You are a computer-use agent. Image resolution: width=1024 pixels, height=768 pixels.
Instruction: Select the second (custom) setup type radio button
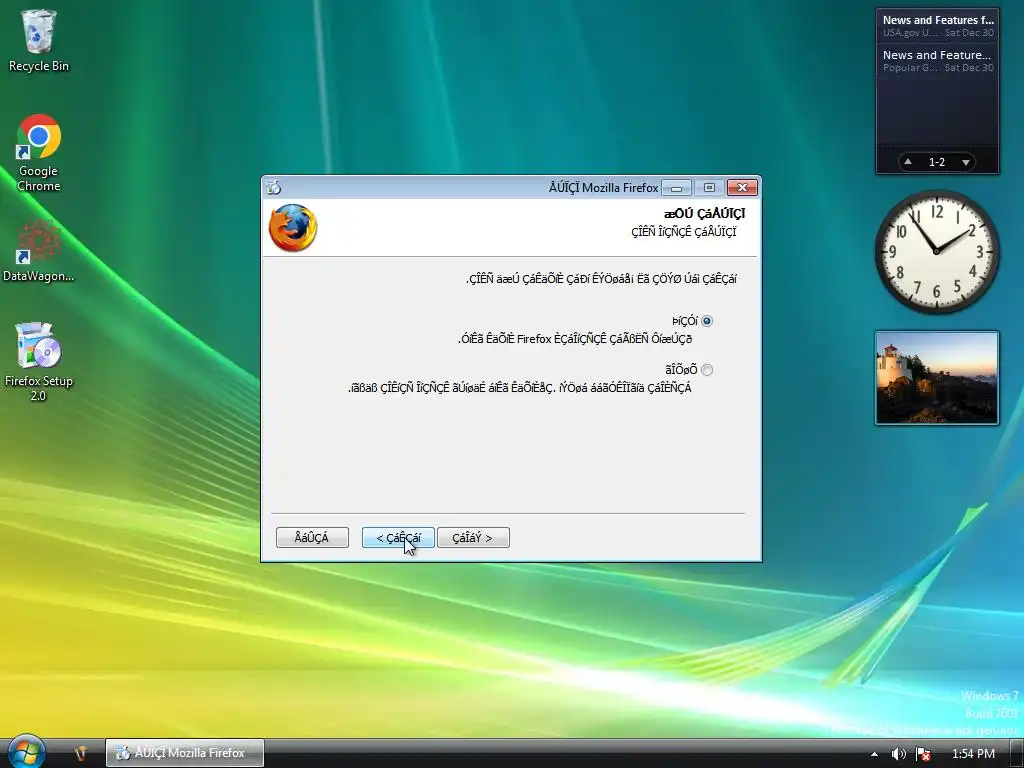coord(707,370)
